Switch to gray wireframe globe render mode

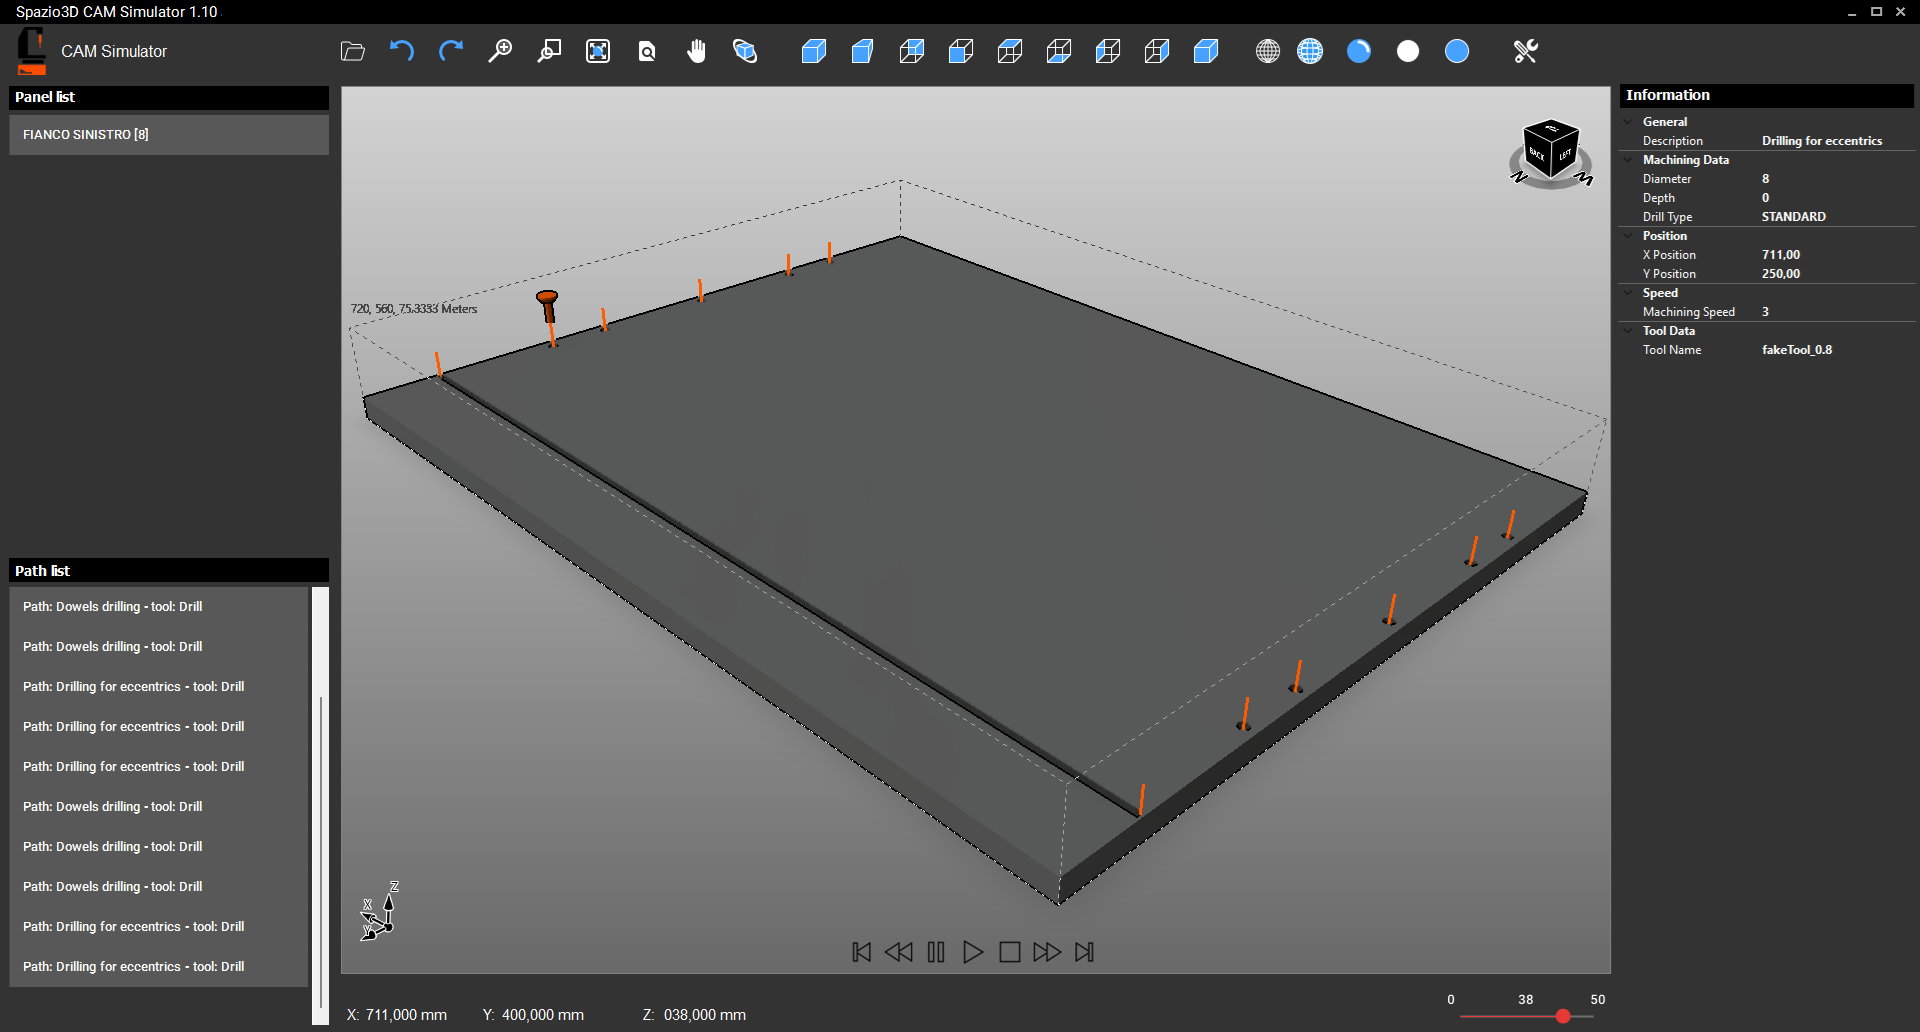pos(1267,51)
